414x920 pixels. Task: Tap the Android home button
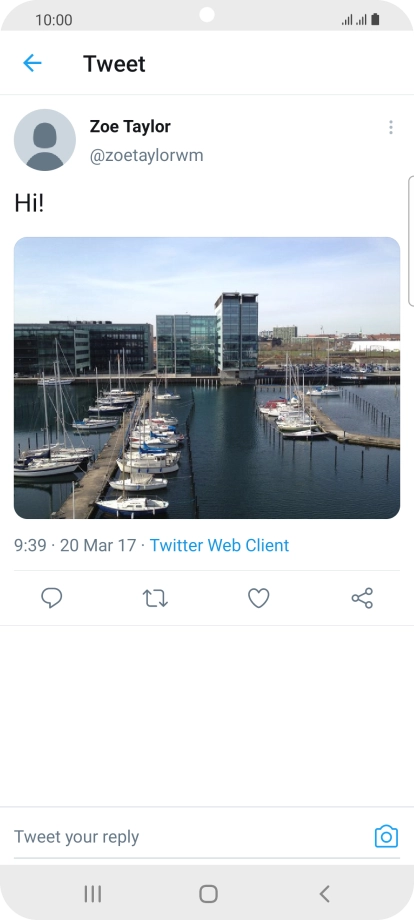point(208,894)
